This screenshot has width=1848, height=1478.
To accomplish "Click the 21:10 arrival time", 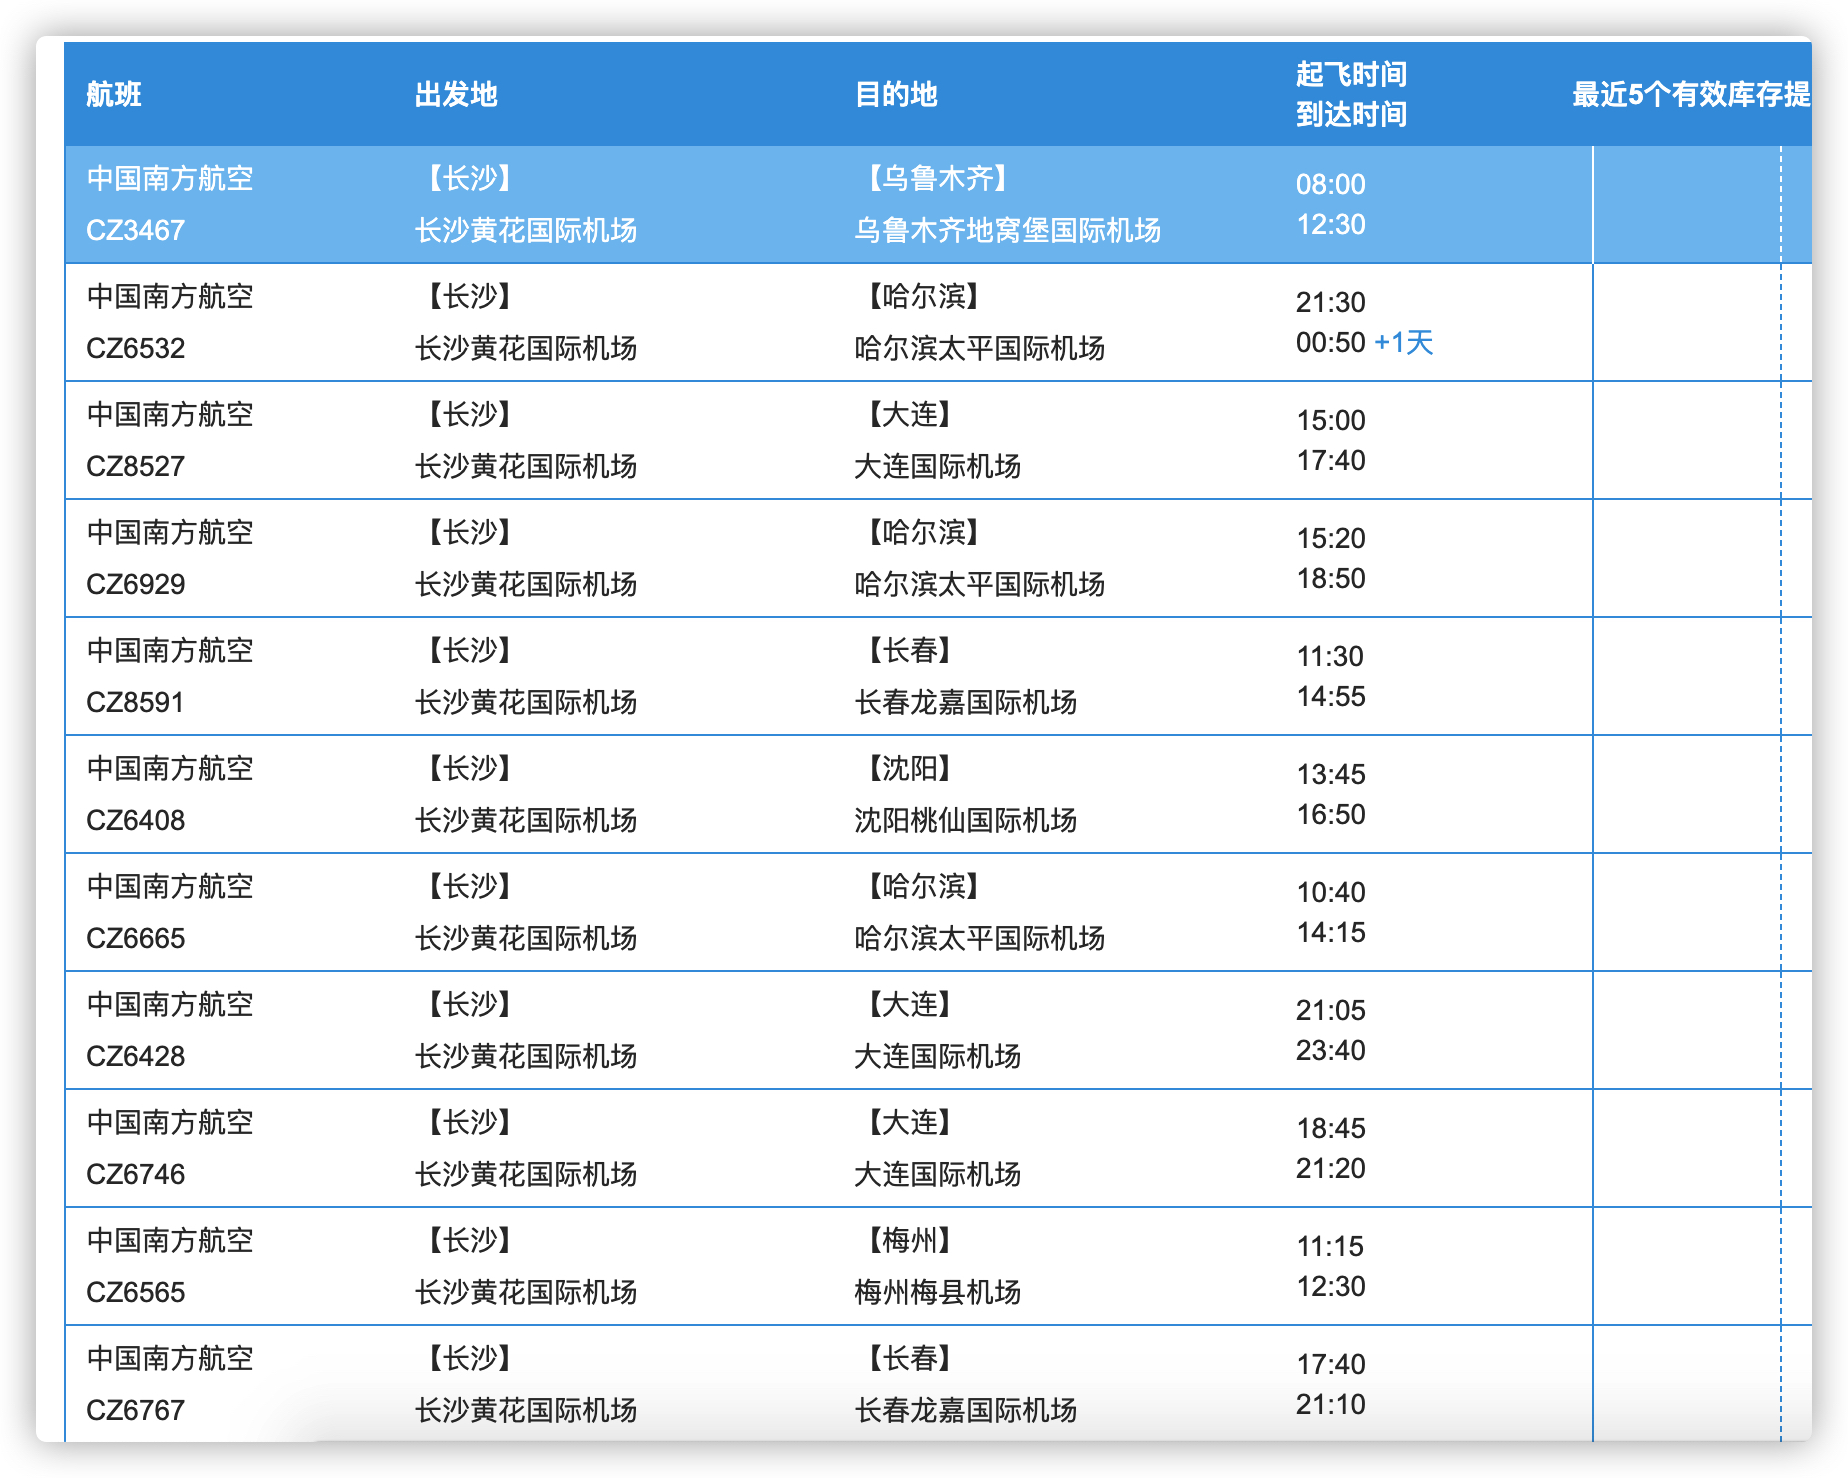I will tap(1331, 1404).
